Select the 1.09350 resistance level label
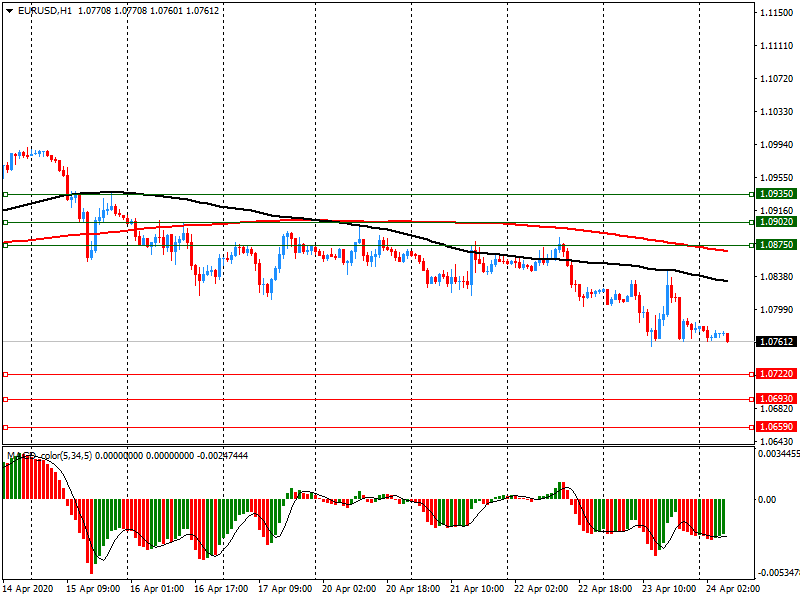800x600 pixels. tap(776, 194)
